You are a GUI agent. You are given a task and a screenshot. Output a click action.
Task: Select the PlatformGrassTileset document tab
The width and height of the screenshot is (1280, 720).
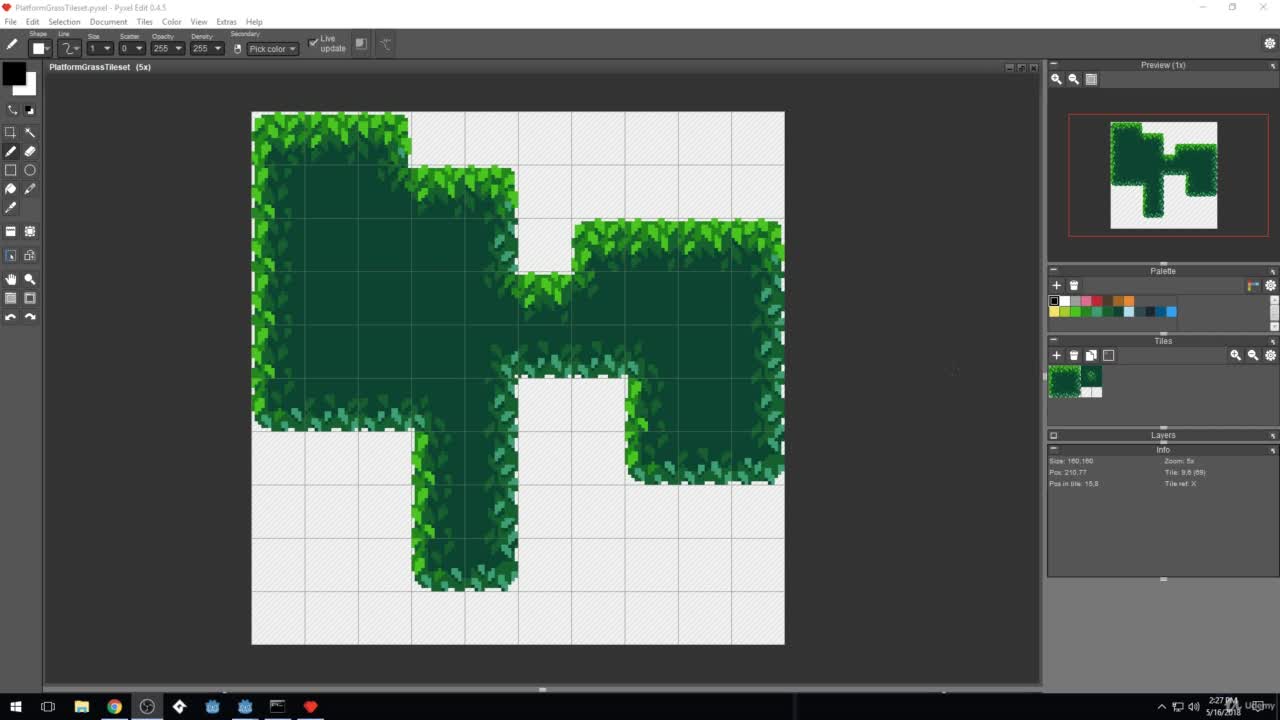100,67
